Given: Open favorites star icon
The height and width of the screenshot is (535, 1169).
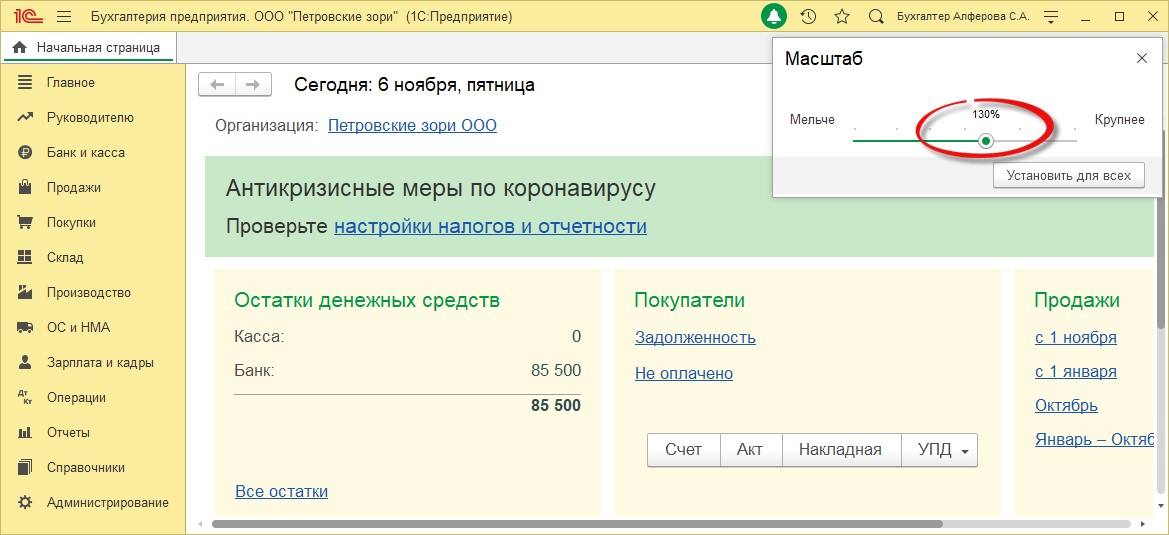Looking at the screenshot, I should [841, 17].
